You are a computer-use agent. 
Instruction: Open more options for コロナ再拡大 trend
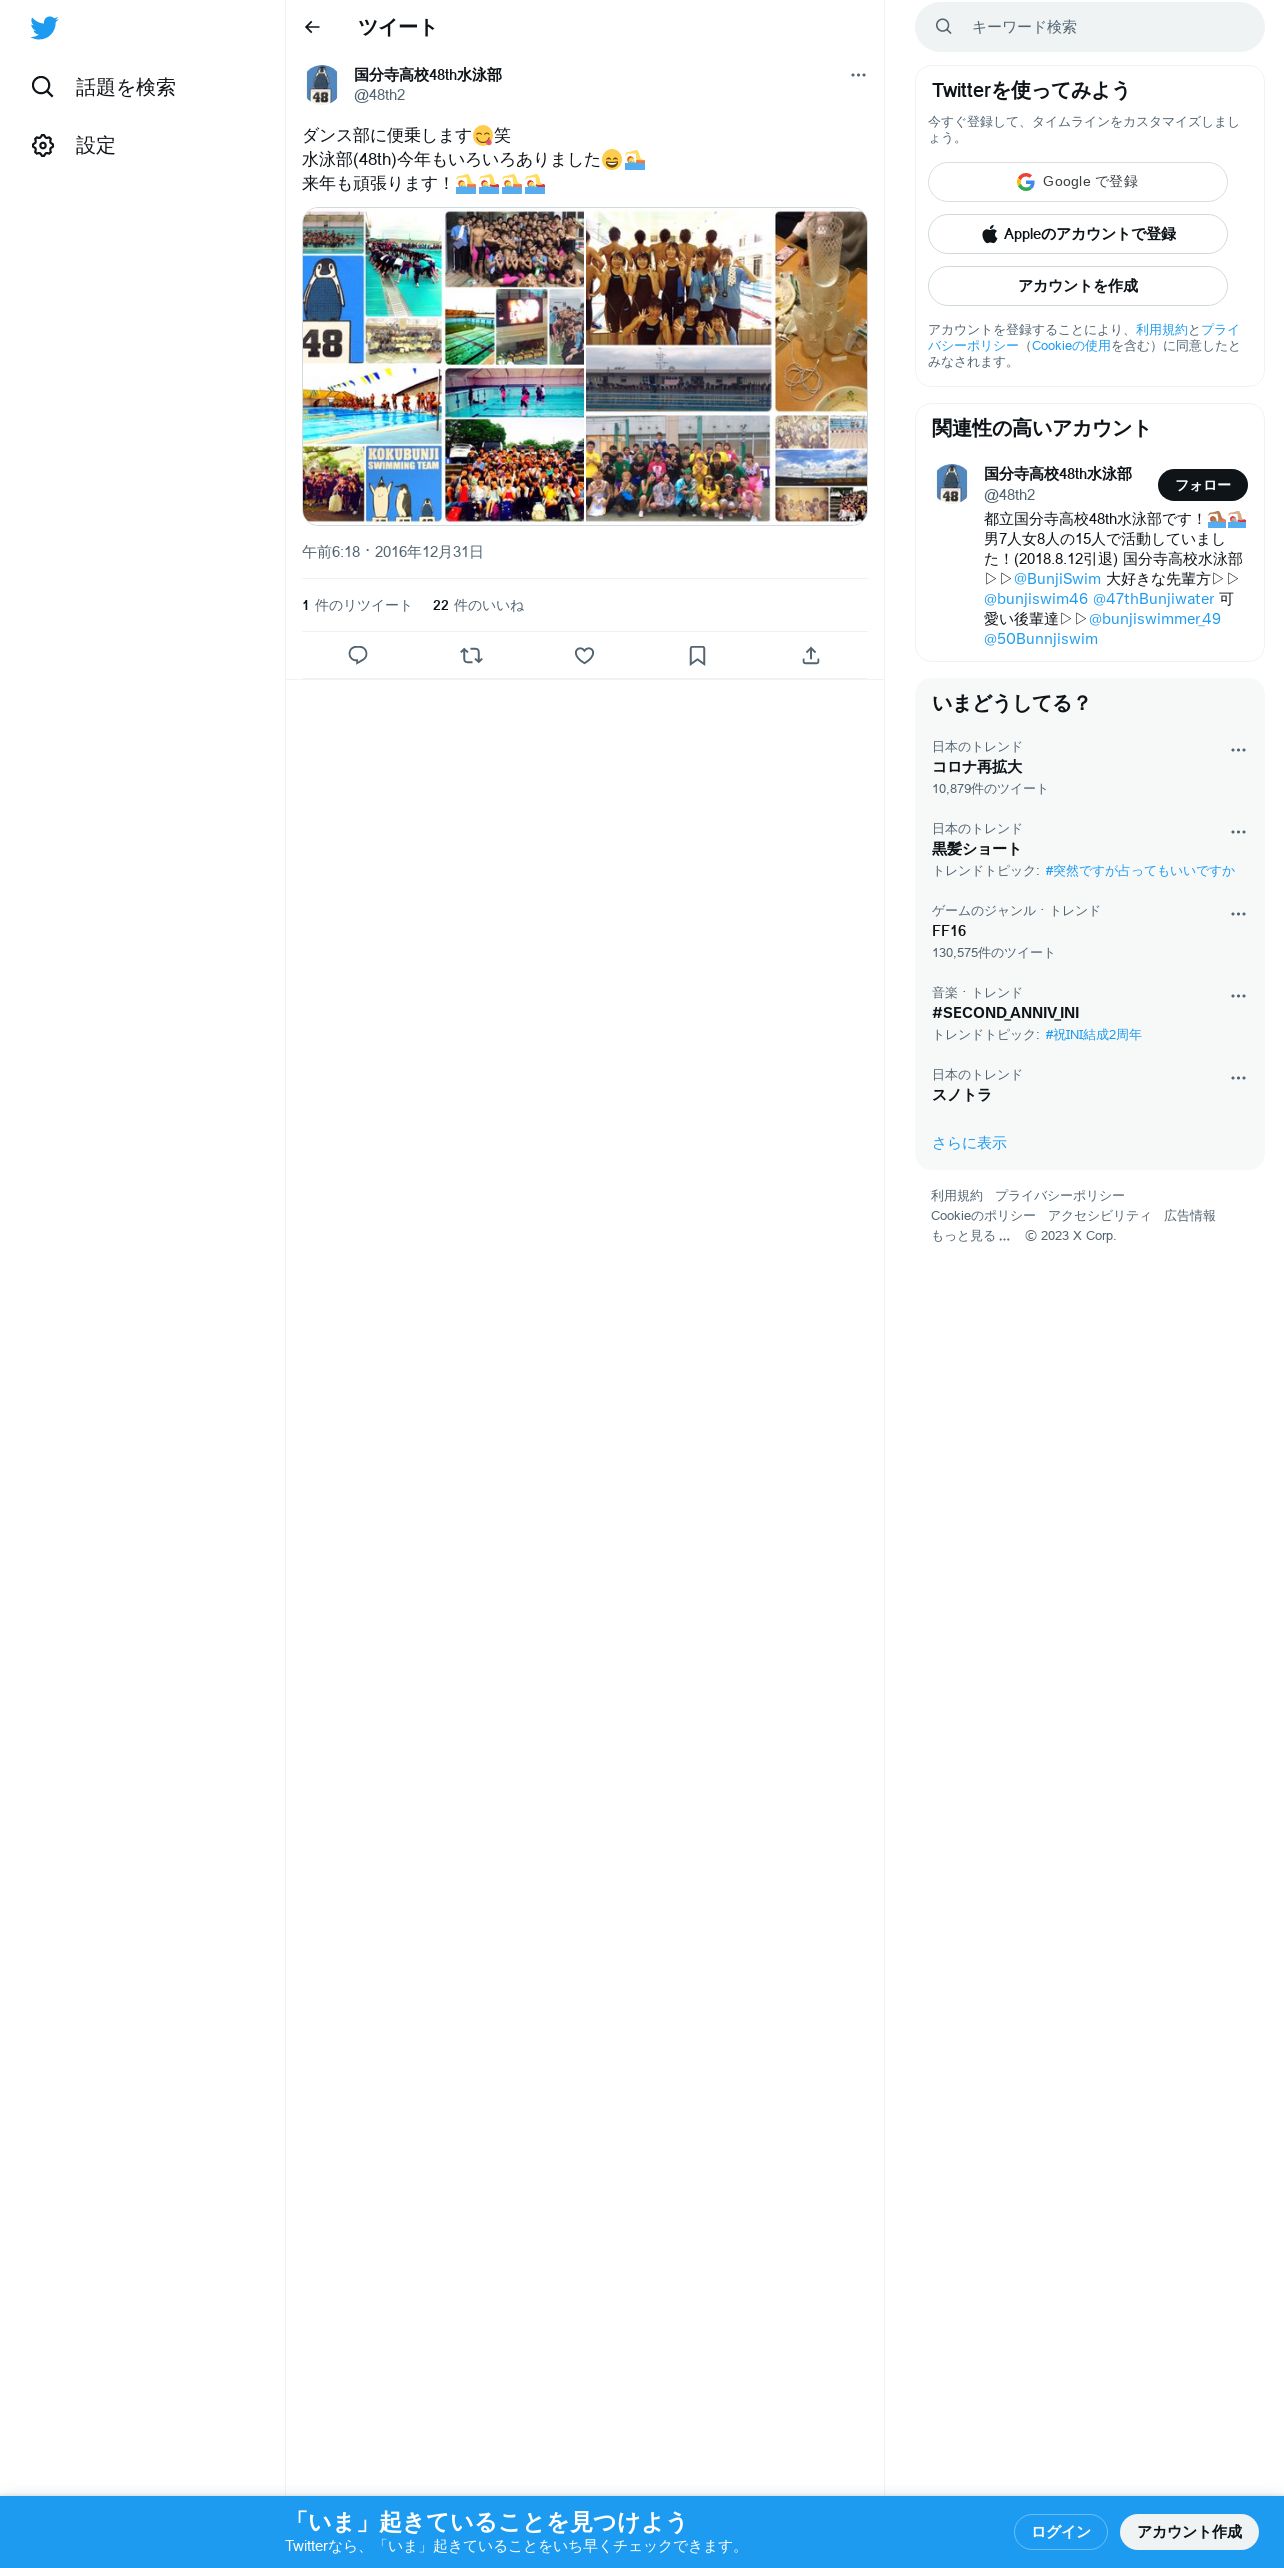1238,750
